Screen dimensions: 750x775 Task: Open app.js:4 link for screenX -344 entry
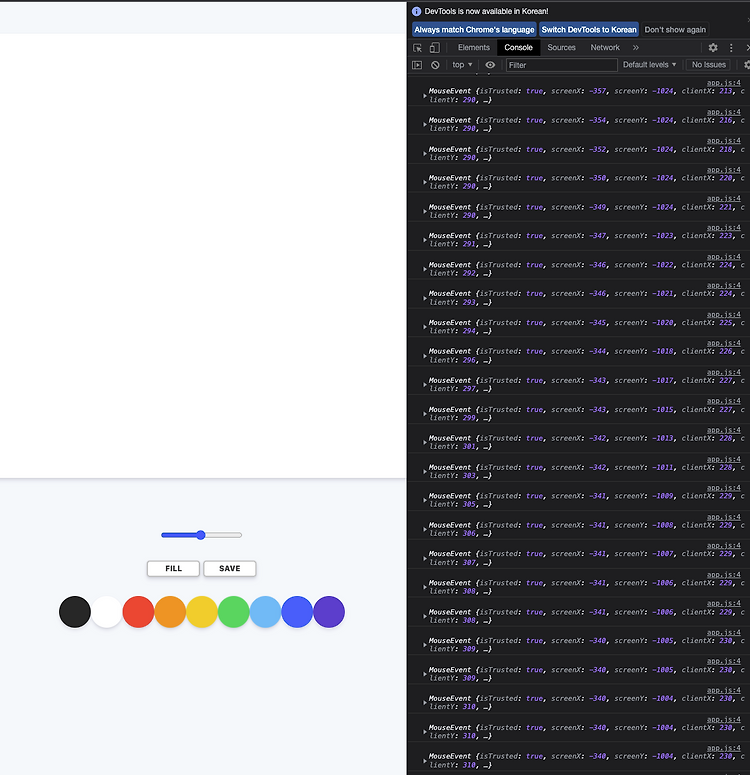(x=724, y=344)
